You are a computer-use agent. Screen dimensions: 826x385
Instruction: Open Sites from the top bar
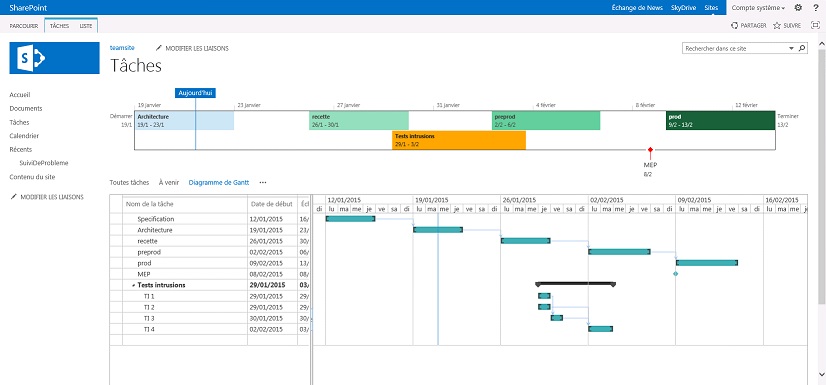(711, 8)
